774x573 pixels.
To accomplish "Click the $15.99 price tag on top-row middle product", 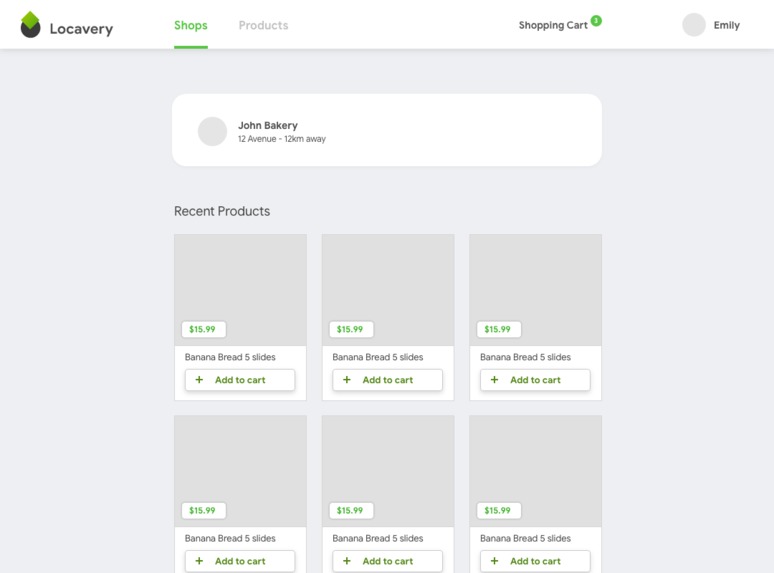I will point(351,329).
